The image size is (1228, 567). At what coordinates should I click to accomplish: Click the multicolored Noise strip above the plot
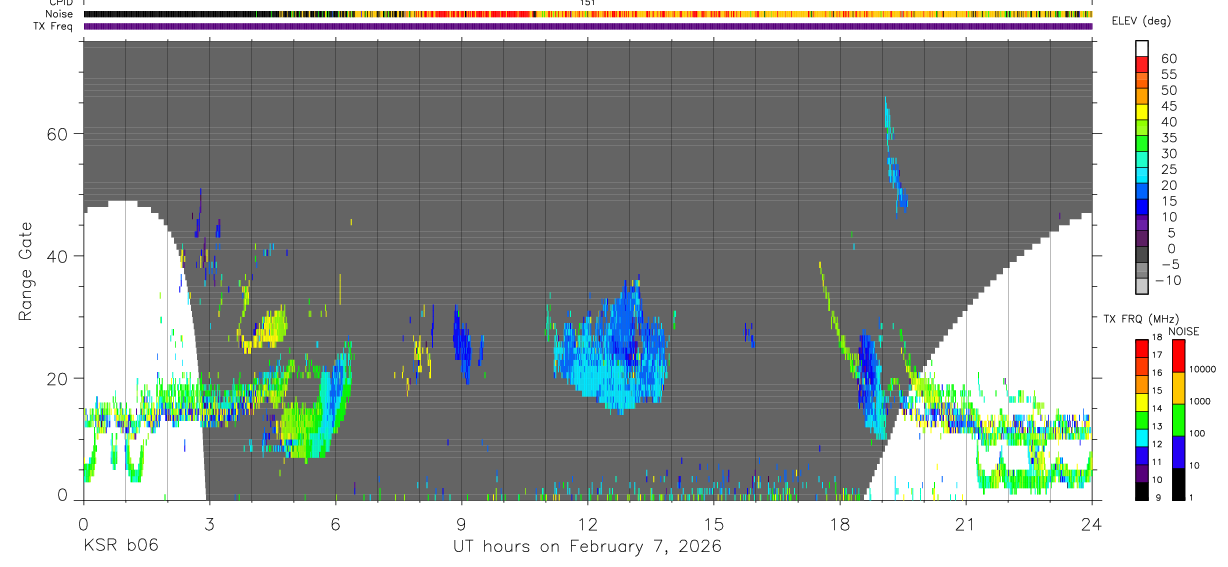(x=588, y=14)
